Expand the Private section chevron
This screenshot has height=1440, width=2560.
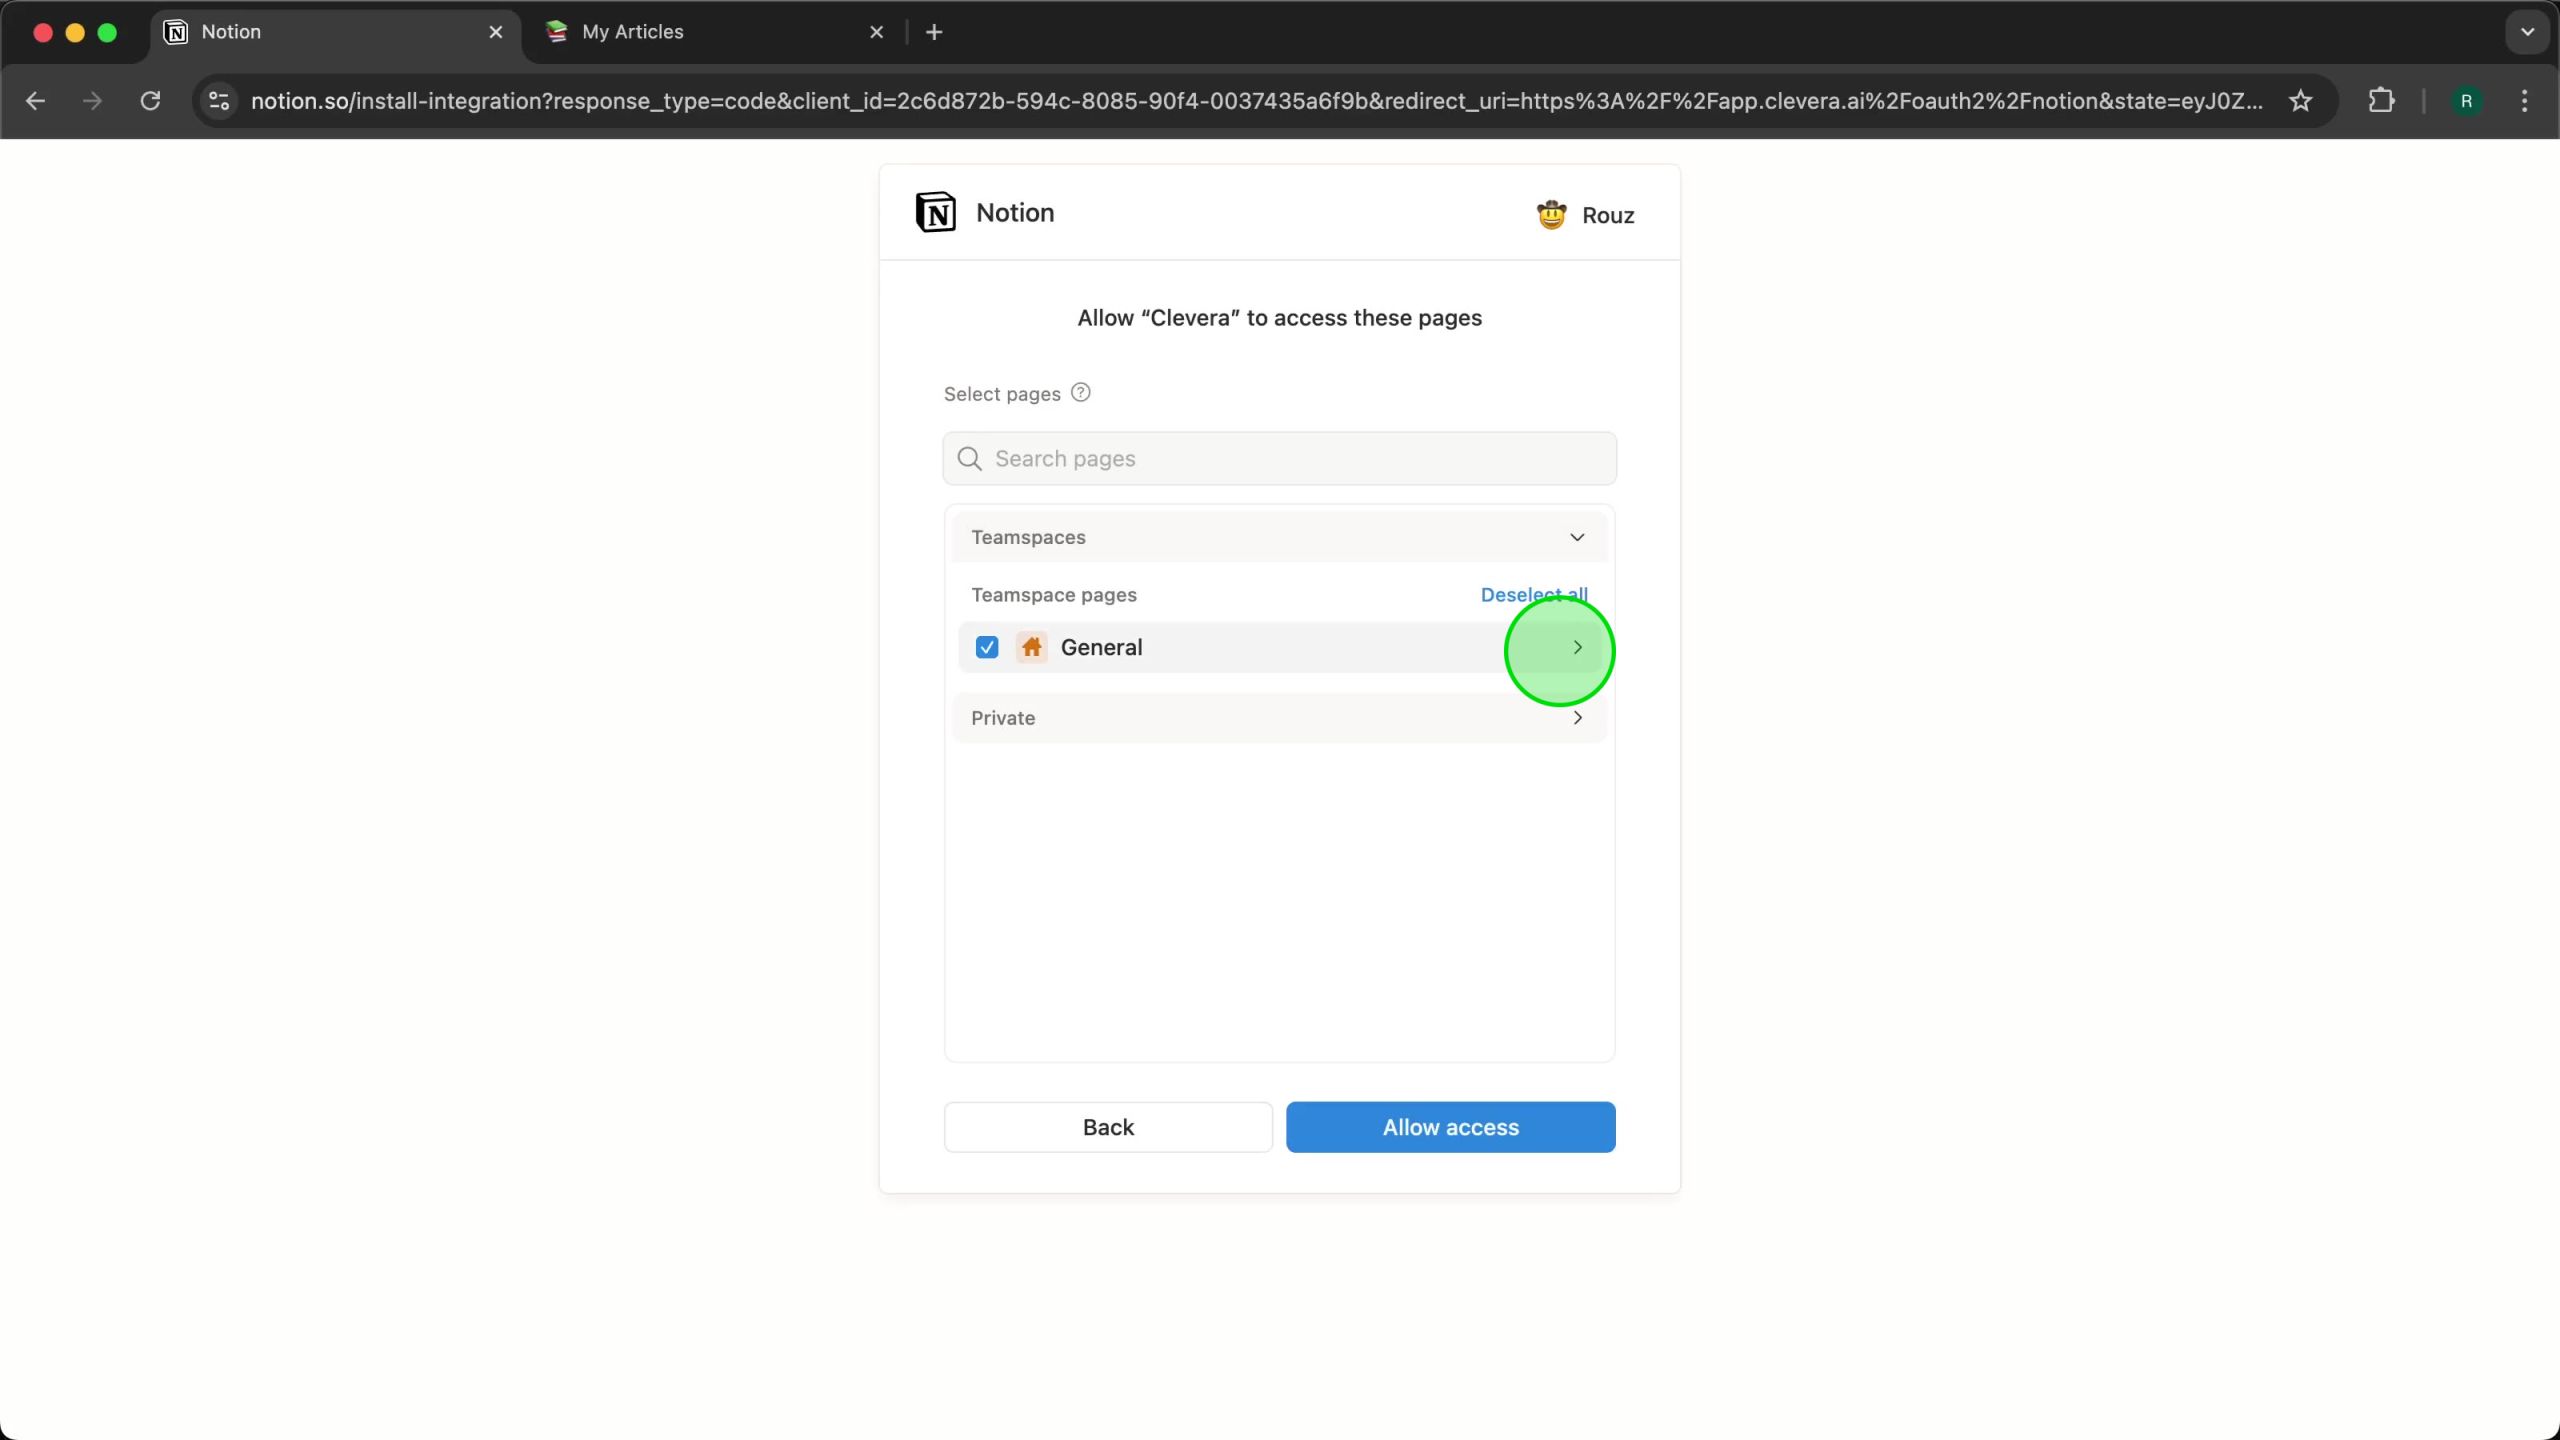1577,718
